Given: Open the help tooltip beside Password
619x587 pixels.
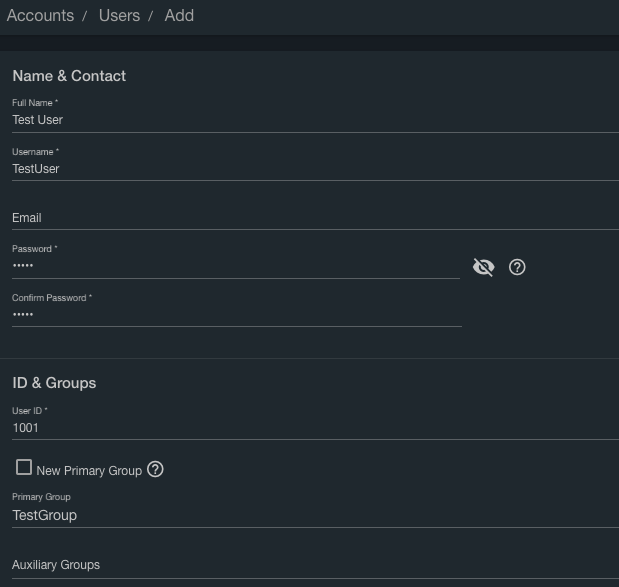Looking at the screenshot, I should click(517, 267).
